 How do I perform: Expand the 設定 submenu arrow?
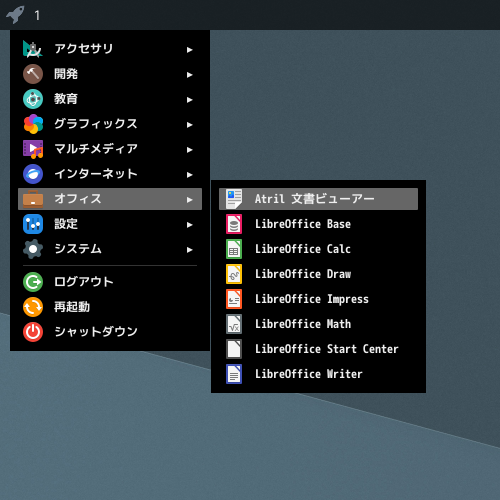[x=189, y=225]
